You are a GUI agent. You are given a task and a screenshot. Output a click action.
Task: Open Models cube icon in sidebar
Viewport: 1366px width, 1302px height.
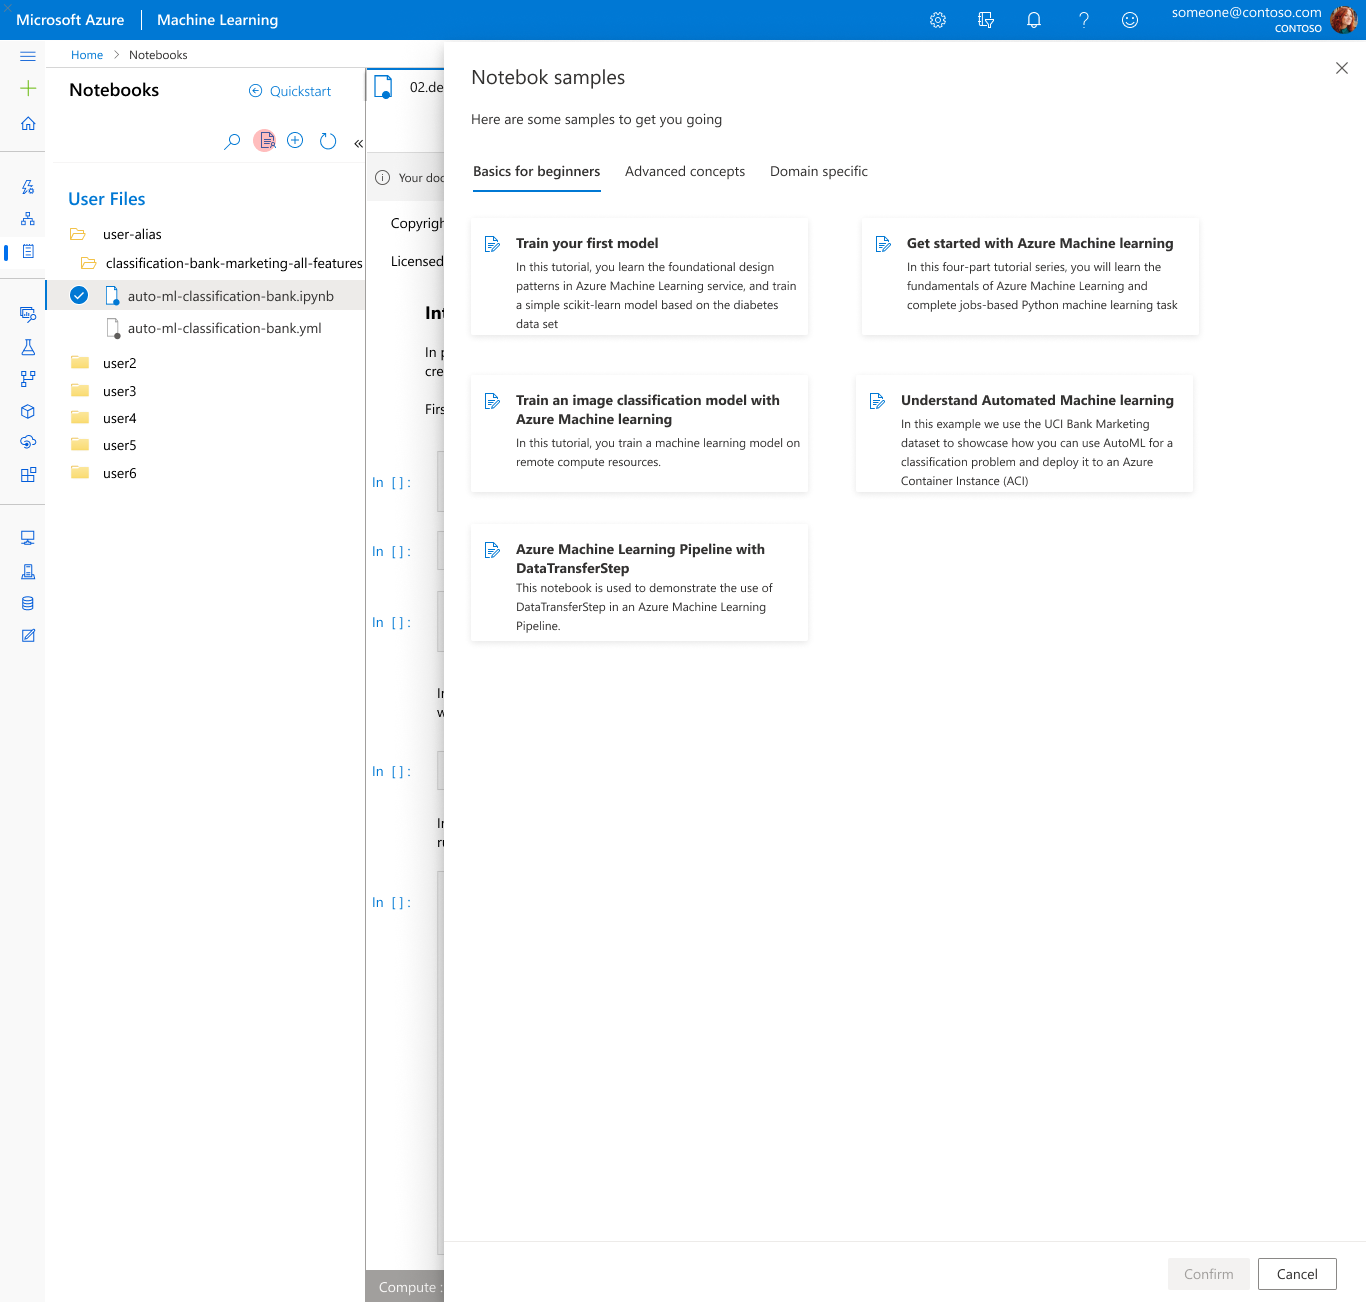tap(28, 411)
